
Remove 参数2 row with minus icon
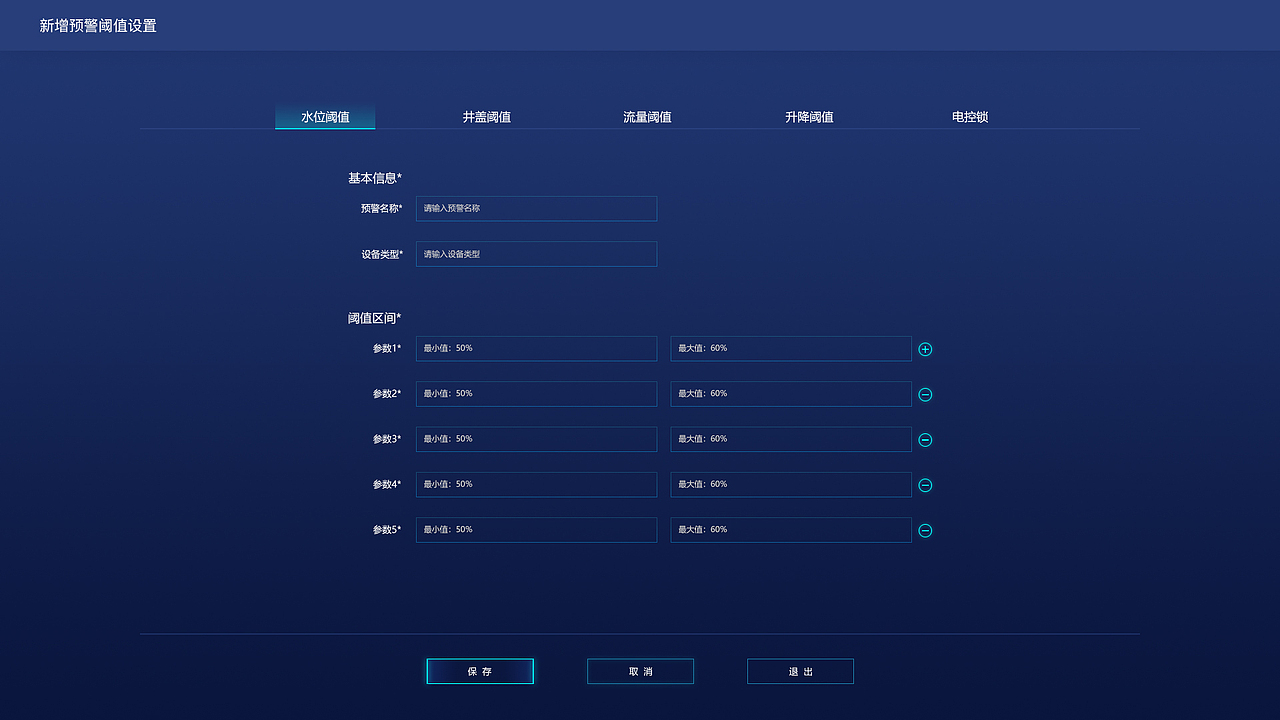click(x=925, y=394)
